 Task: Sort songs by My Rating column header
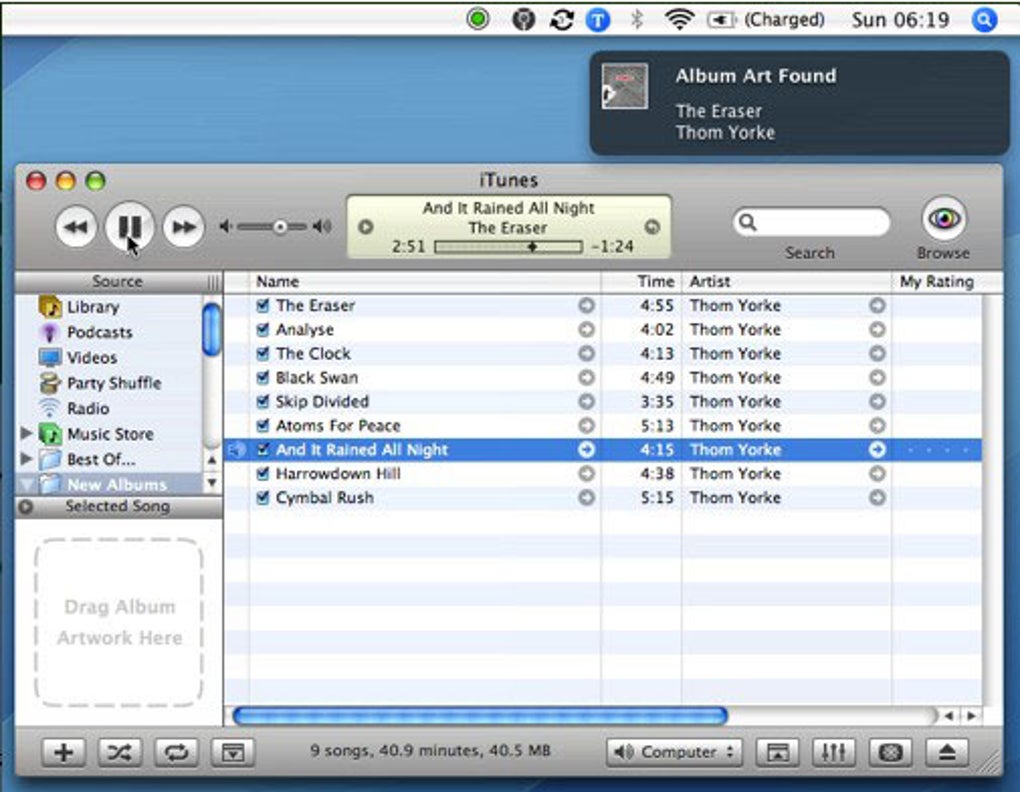937,282
